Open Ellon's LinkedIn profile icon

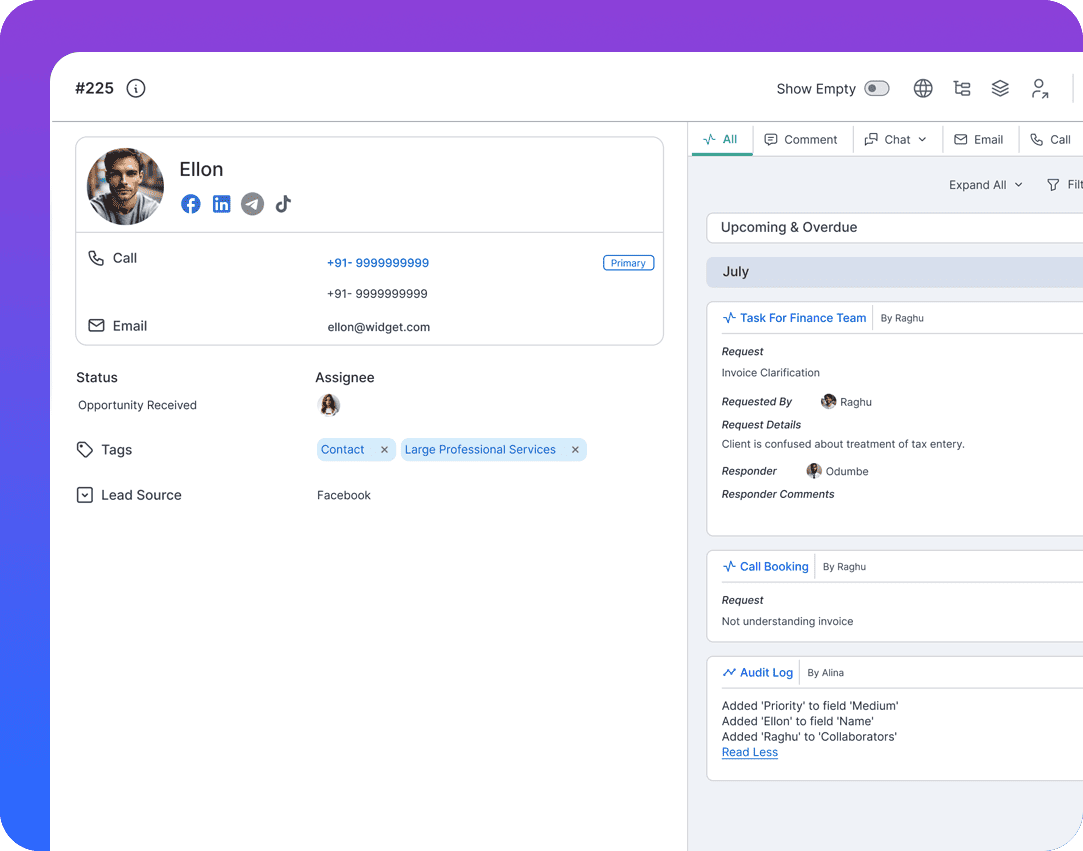(x=222, y=204)
